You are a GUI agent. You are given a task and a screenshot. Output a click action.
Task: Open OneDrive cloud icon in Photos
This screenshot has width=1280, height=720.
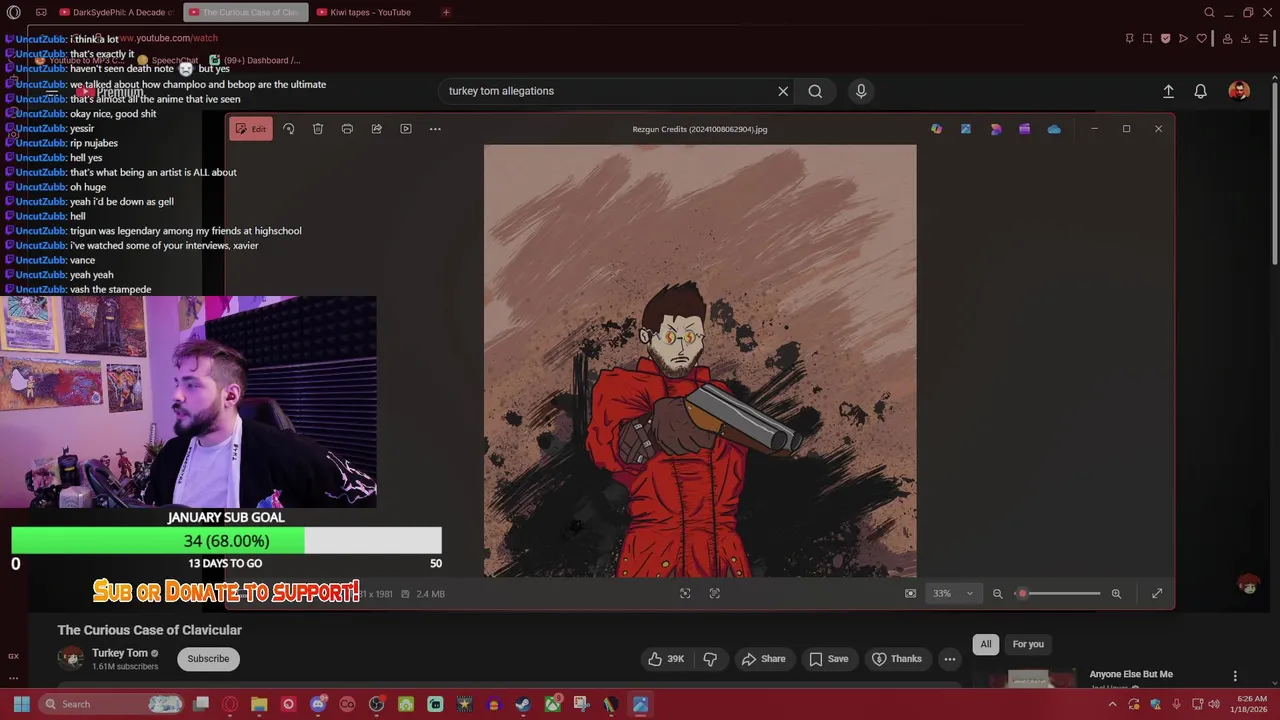pos(1054,129)
